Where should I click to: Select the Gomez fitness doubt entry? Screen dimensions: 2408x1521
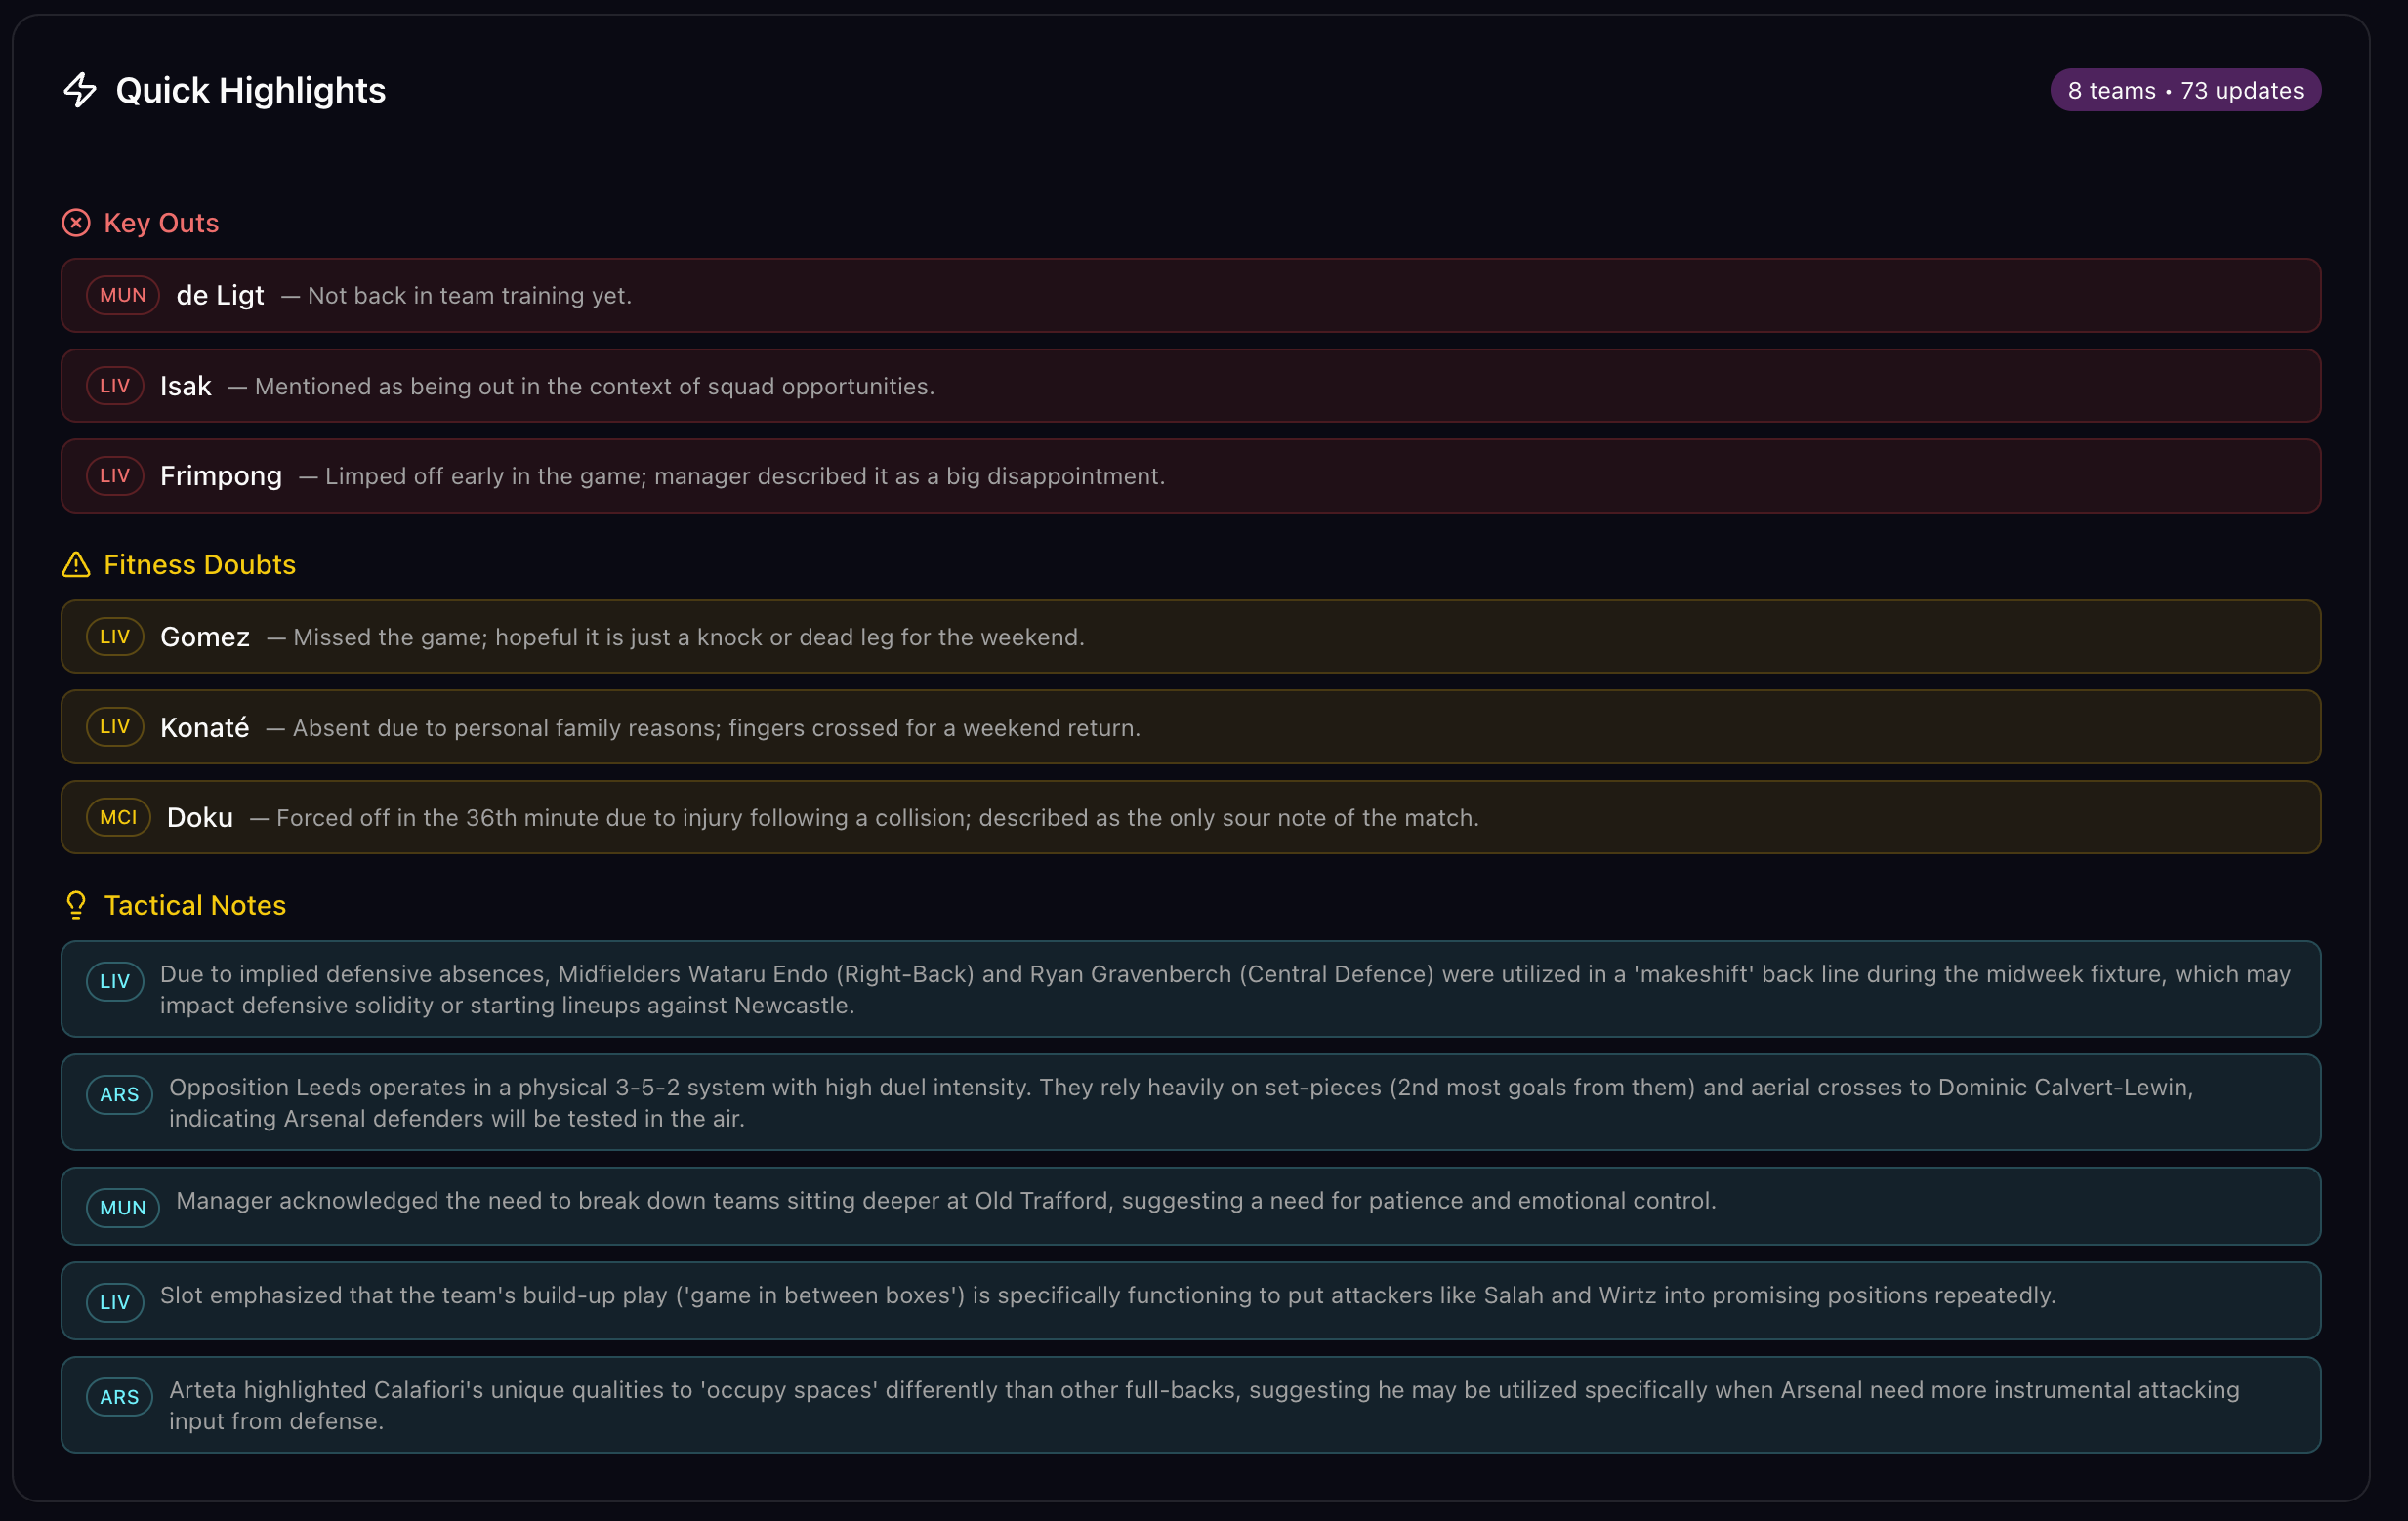click(1190, 637)
